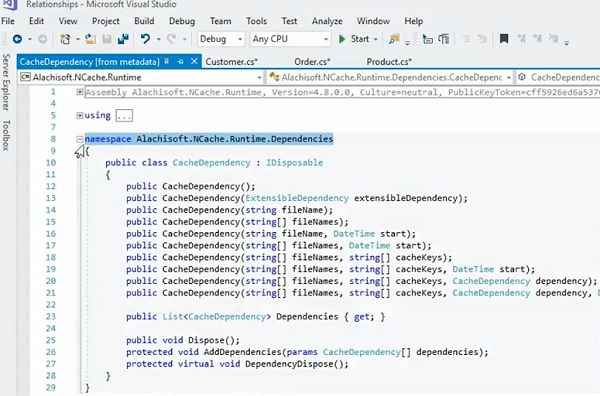This screenshot has height=396, width=600.
Task: Open the Toolbox side panel
Action: [x=6, y=135]
